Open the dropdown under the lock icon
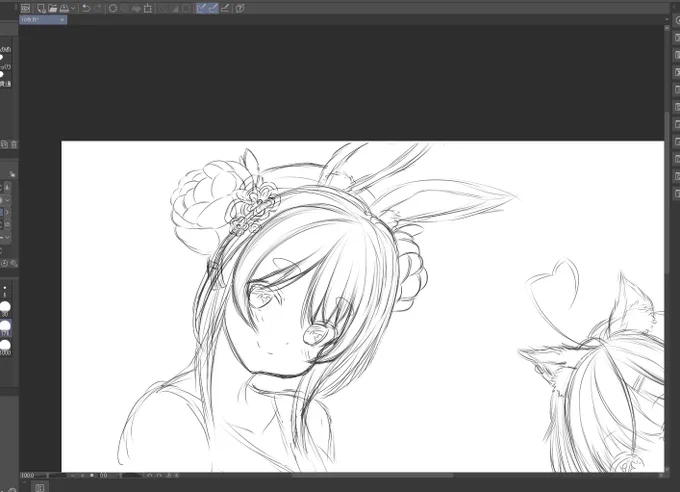Image resolution: width=680 pixels, height=492 pixels. (7, 200)
